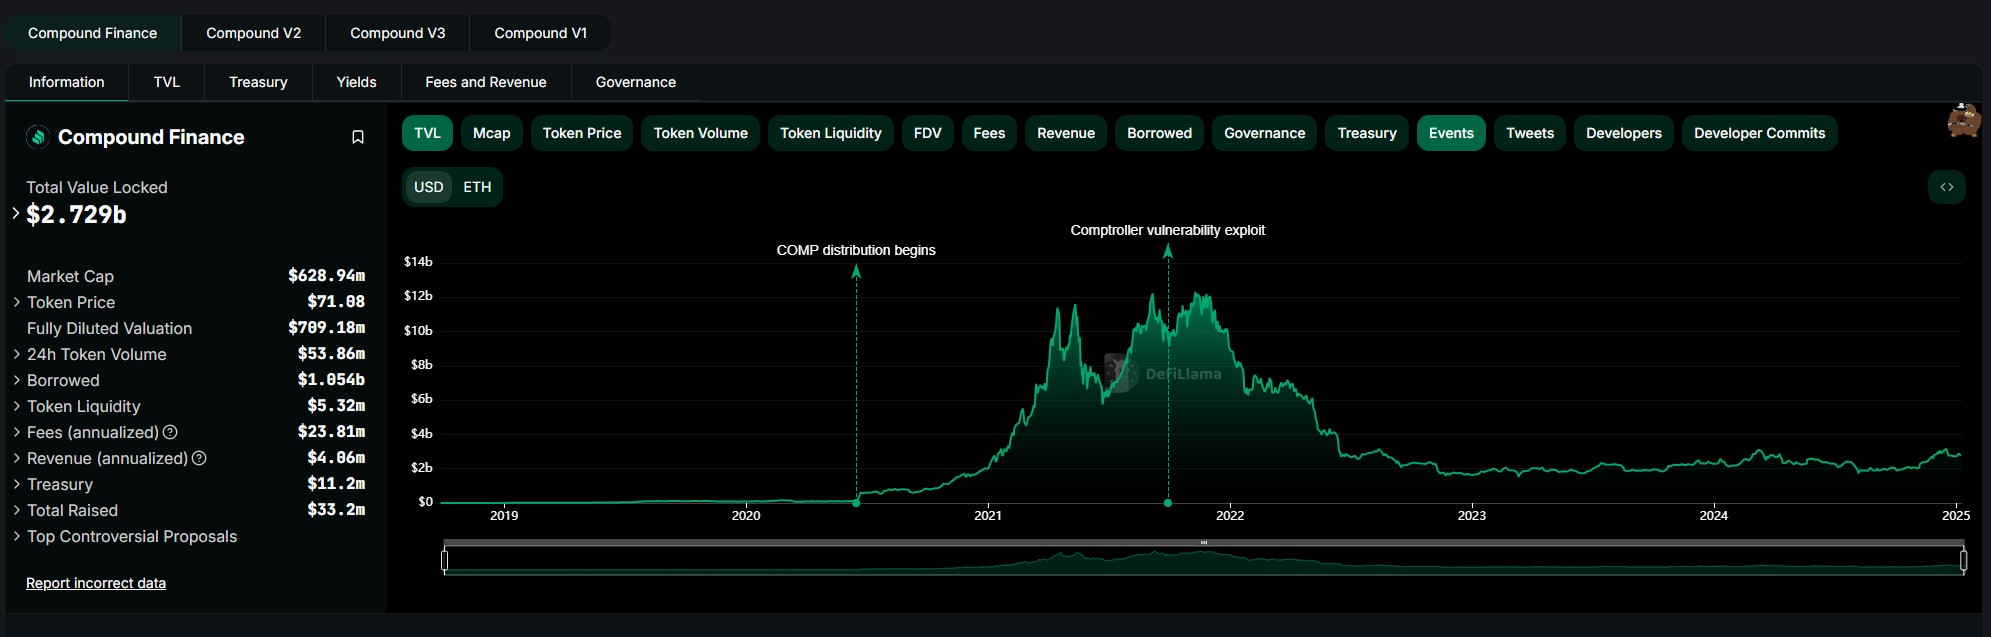Click the help icon next to Fees (annualized)
Screen dimensions: 1991x637
pyautogui.click(x=170, y=432)
